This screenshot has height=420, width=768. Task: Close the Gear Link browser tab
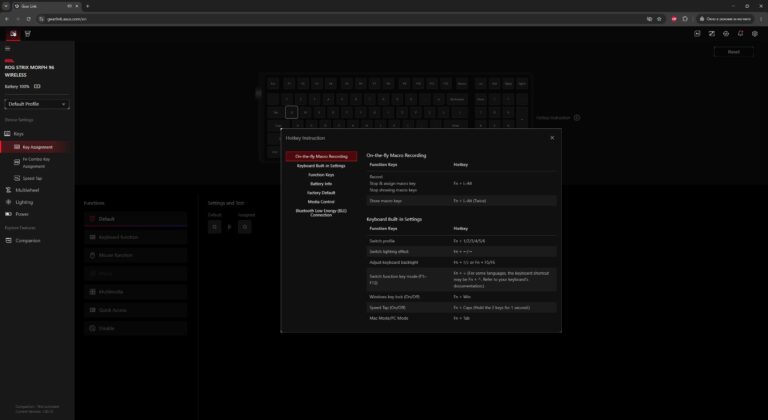point(77,6)
